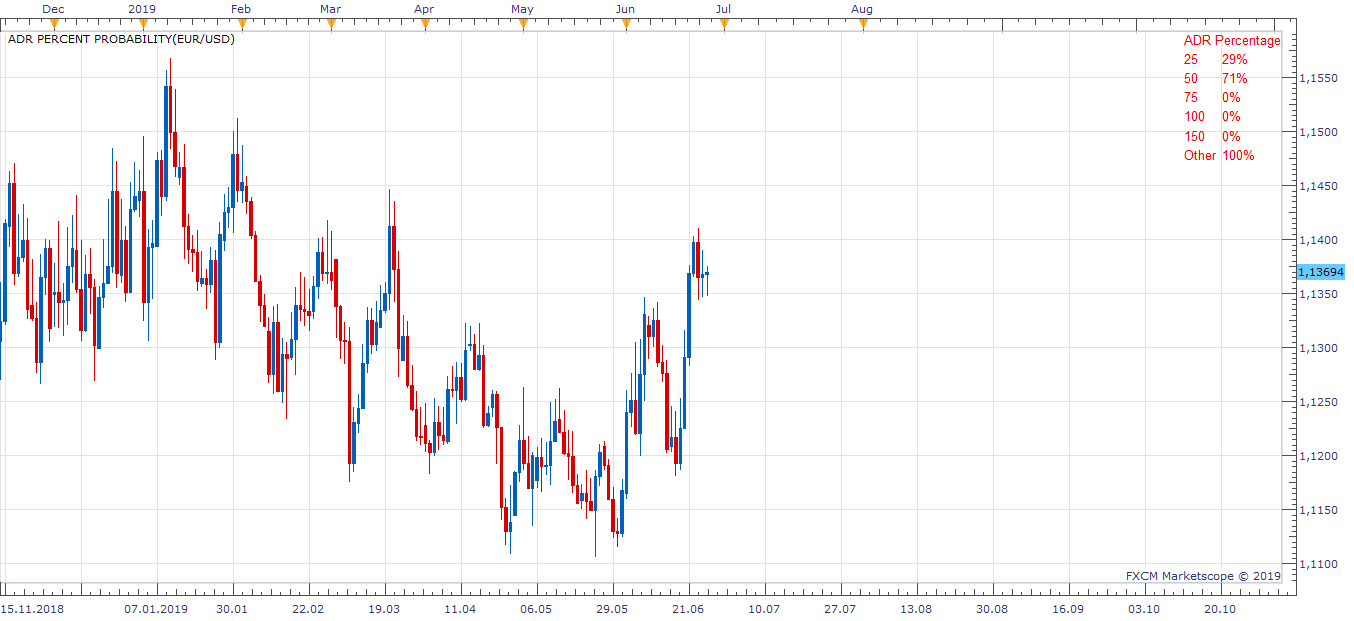Click the Jul month marker triangle
Screen dimensions: 1354x621
click(723, 25)
